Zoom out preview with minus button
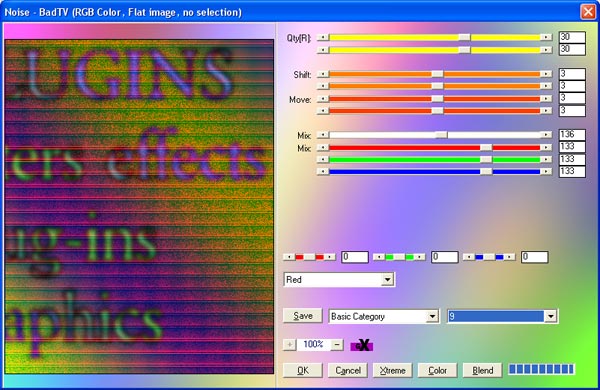Screen dimensions: 600x390 (337, 344)
